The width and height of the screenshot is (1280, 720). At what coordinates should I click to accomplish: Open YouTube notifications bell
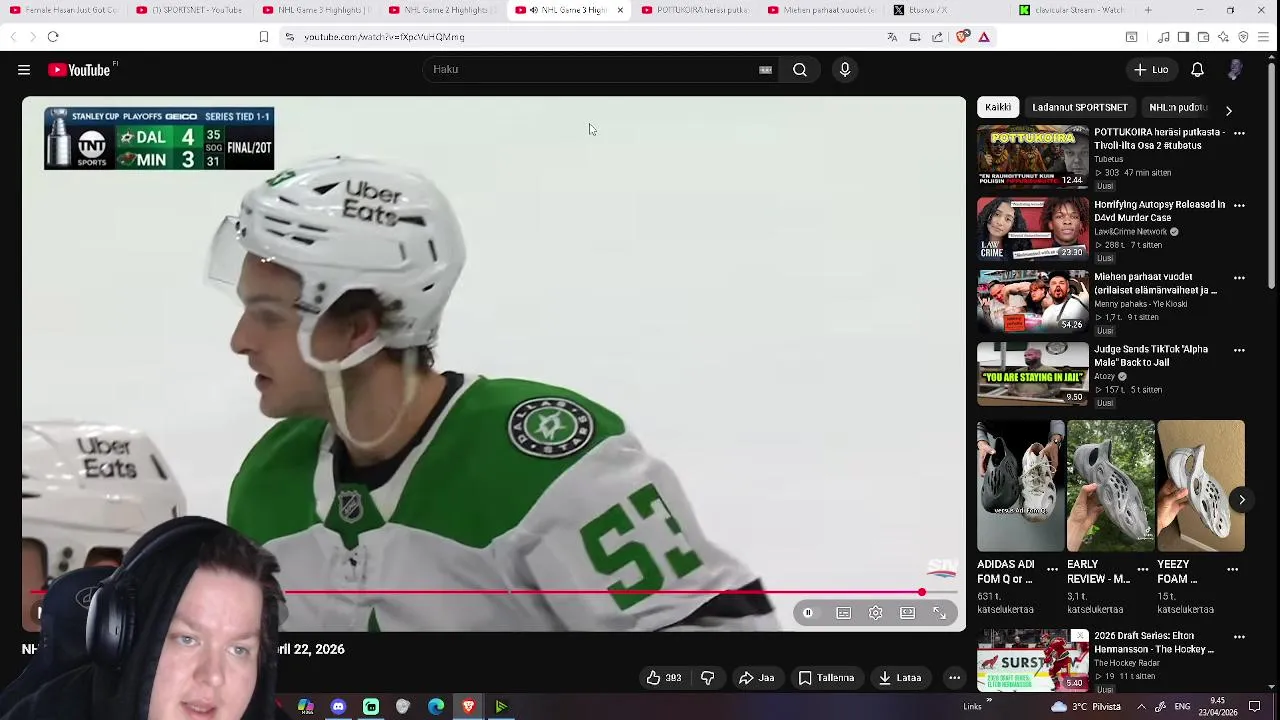tap(1197, 70)
